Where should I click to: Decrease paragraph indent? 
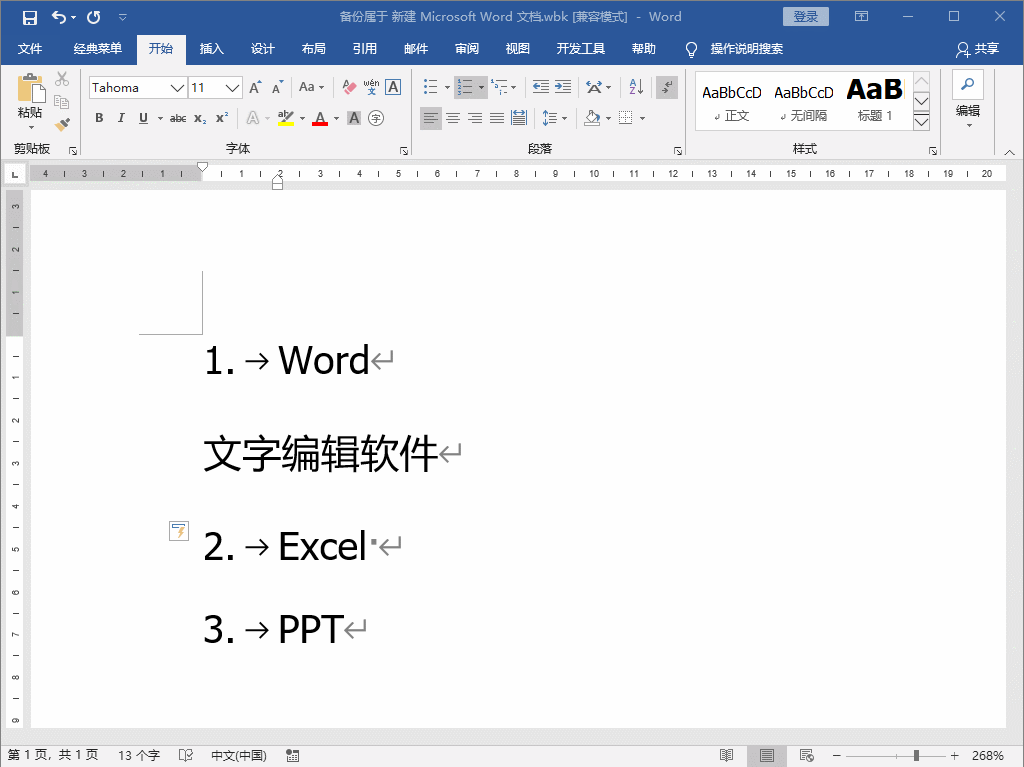tap(541, 87)
